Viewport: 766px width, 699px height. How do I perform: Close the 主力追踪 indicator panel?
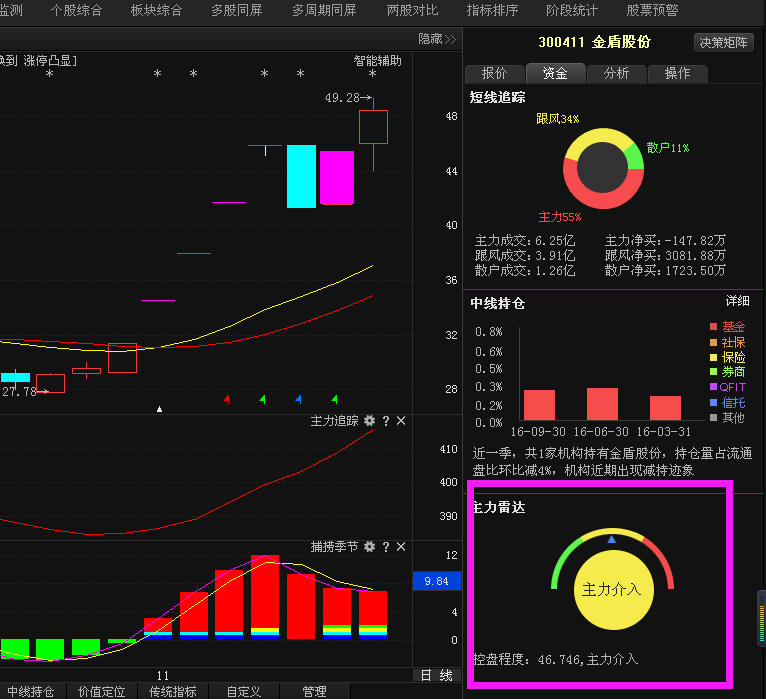(x=401, y=421)
